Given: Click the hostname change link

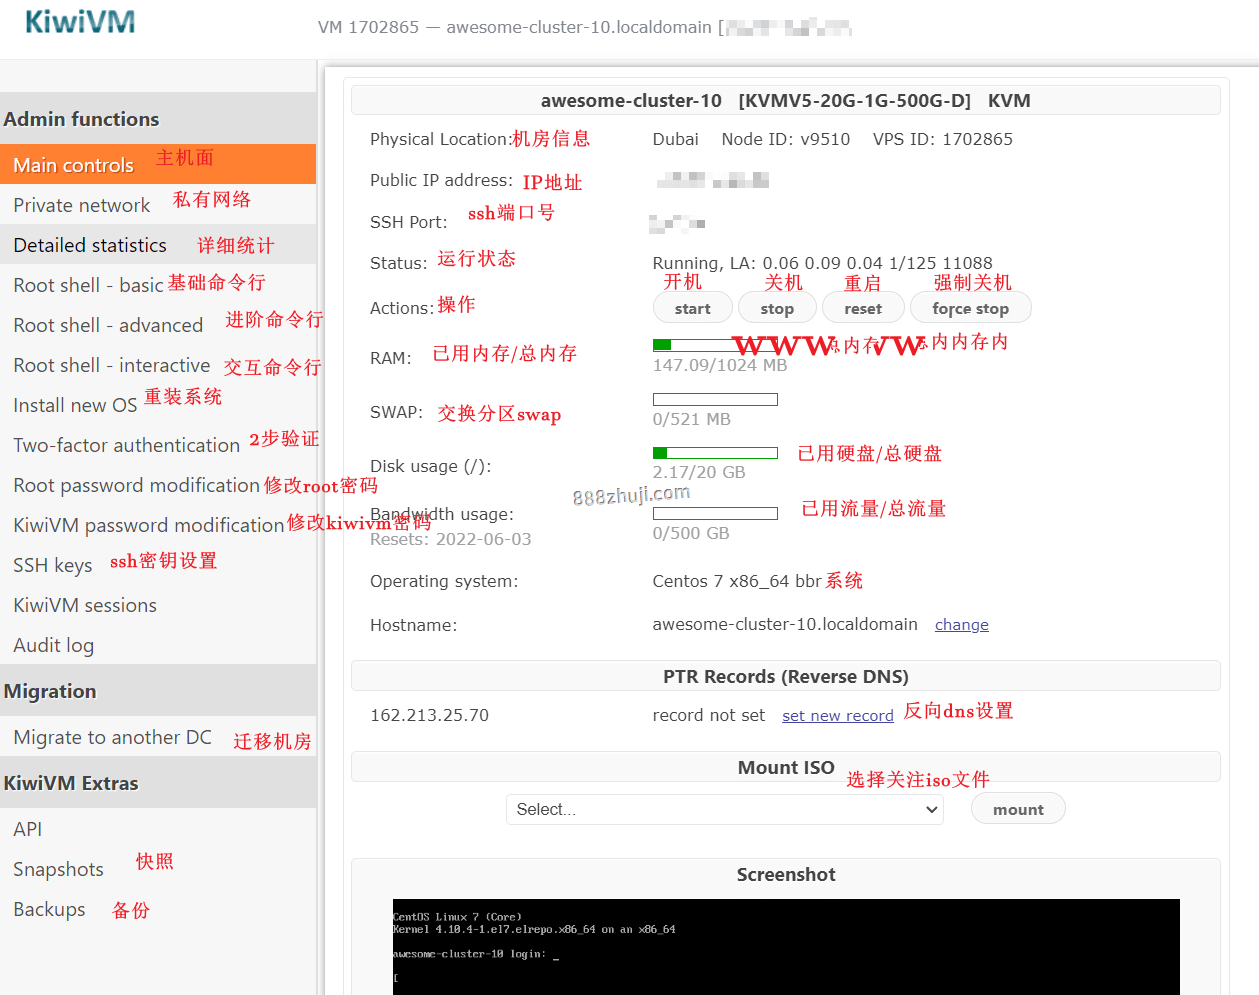Looking at the screenshot, I should click(x=962, y=625).
